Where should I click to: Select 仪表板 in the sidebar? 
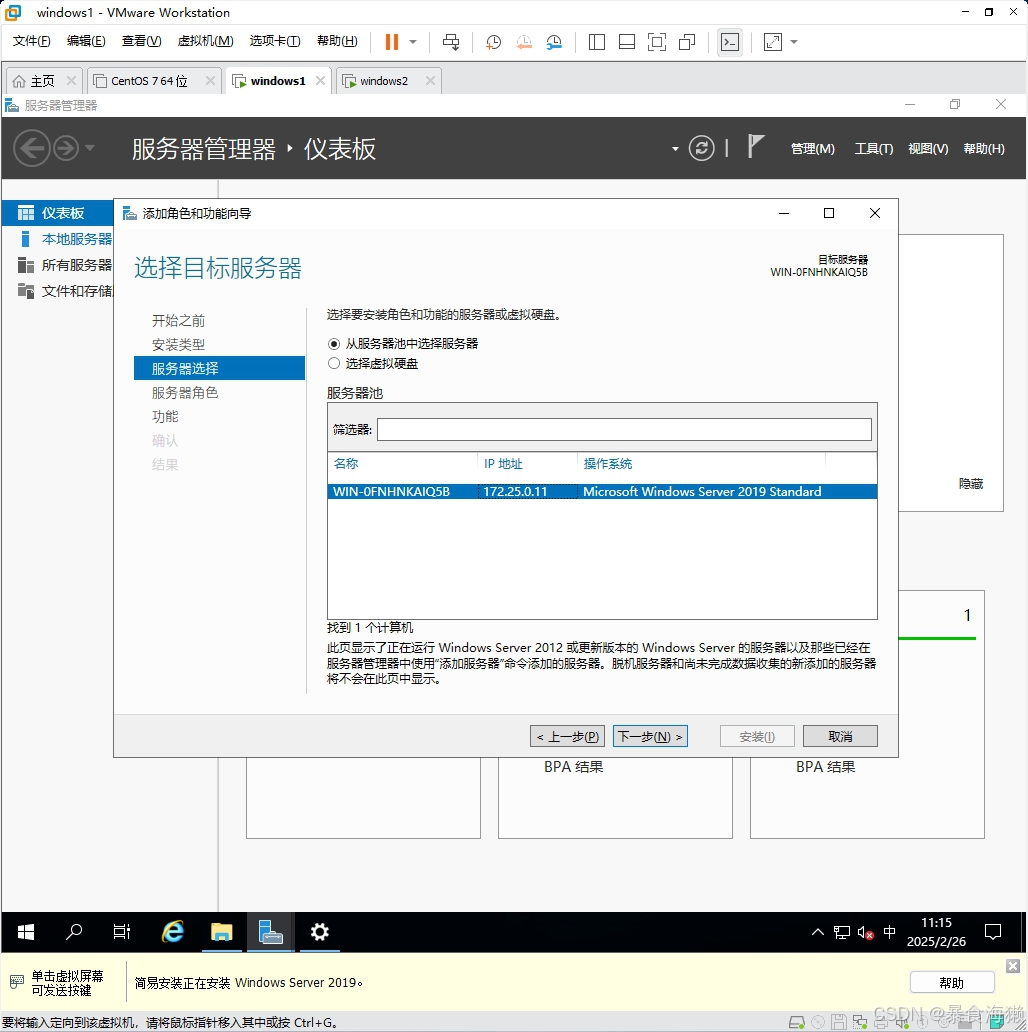[x=58, y=213]
